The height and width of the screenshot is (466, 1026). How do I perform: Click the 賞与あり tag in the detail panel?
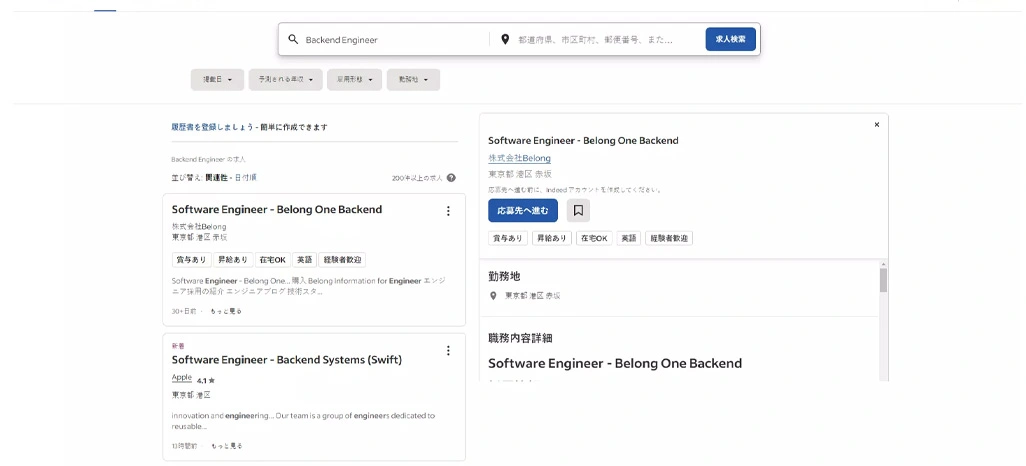click(508, 238)
